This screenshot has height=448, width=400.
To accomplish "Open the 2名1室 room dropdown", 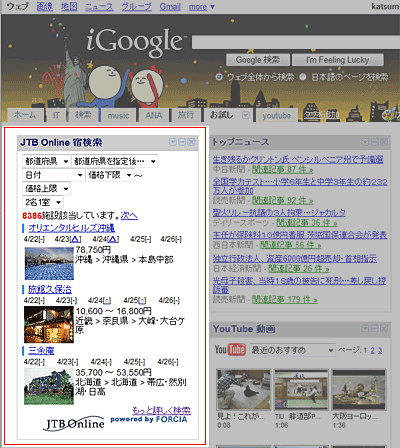I will (43, 202).
